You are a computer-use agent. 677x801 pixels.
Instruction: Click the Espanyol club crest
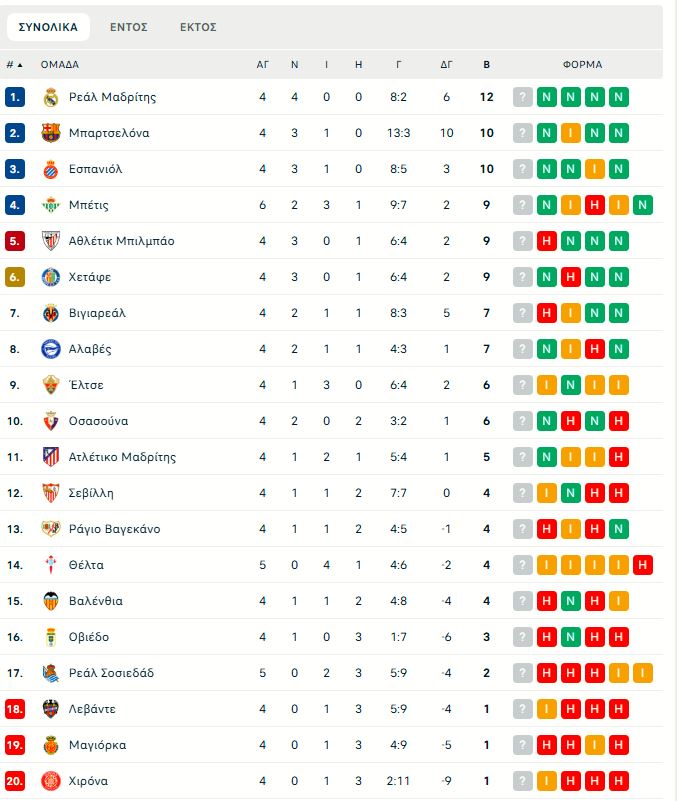click(51, 169)
